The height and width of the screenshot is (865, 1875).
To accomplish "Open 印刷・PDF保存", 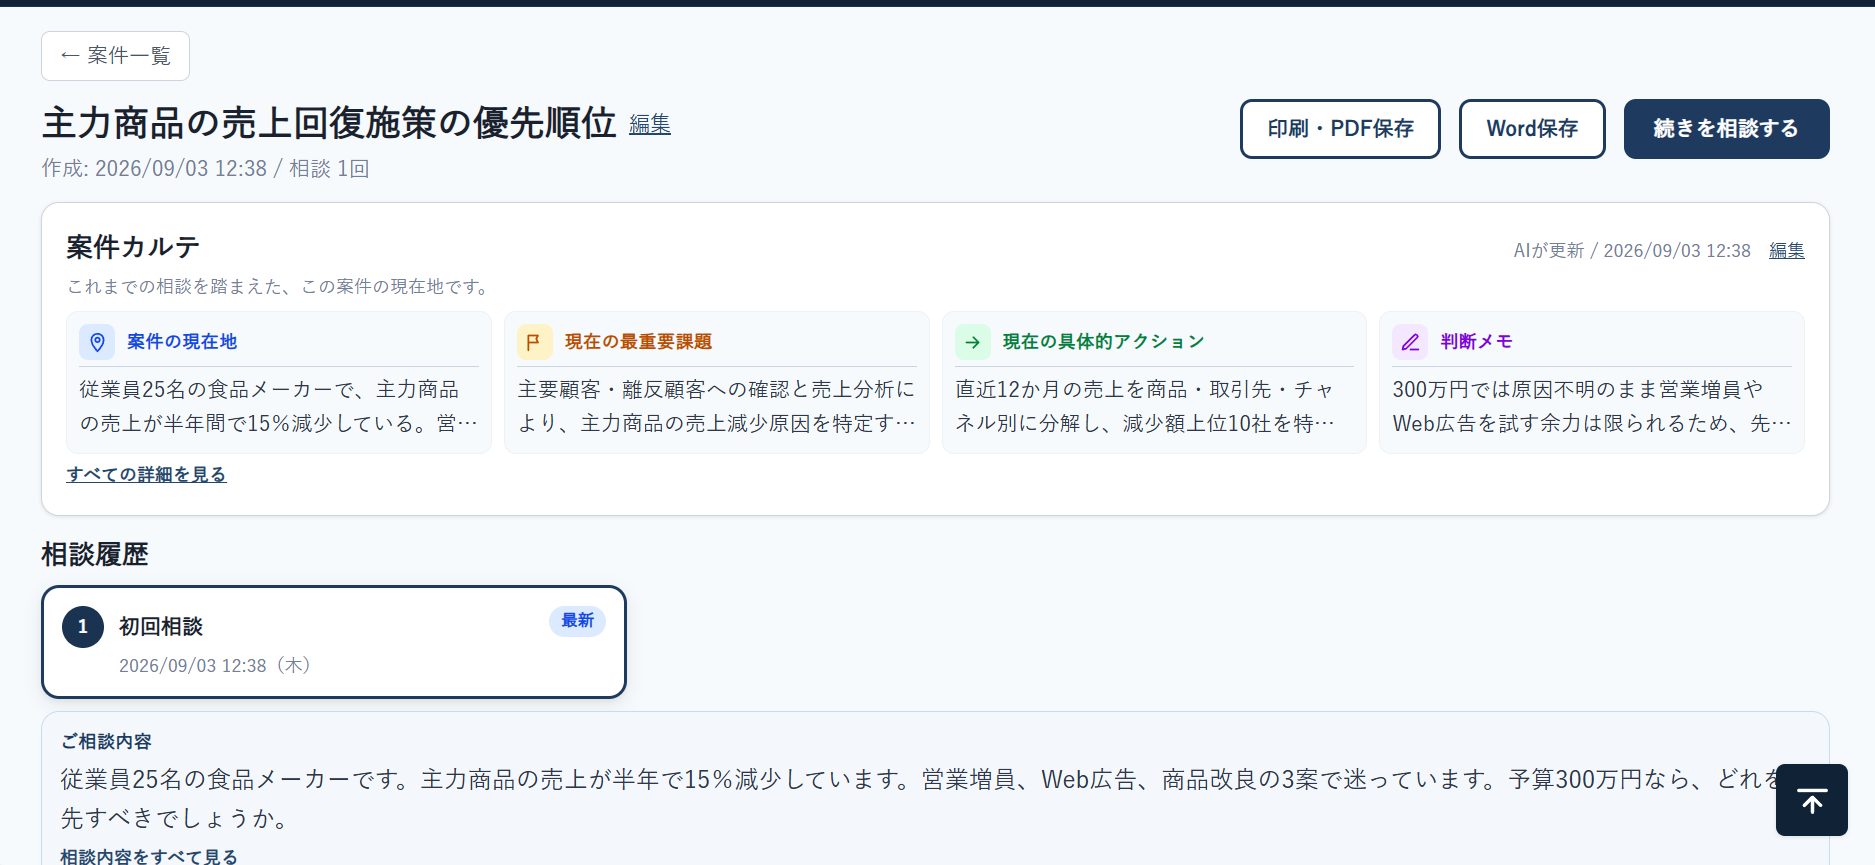I will (1340, 129).
